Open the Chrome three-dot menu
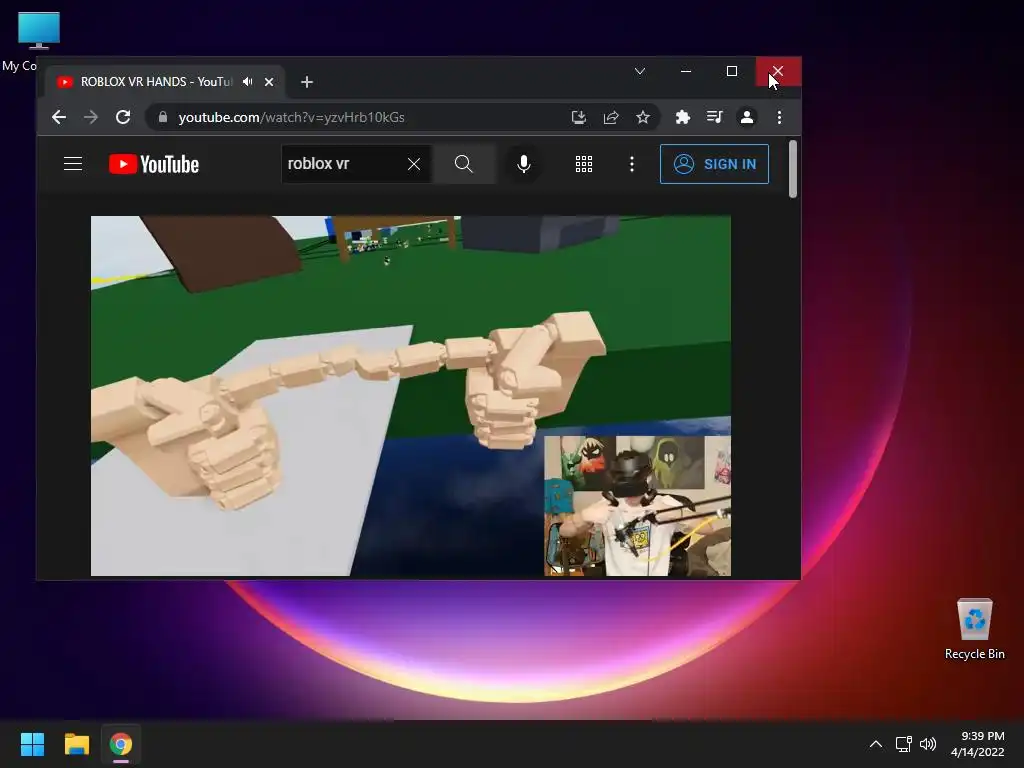Viewport: 1024px width, 768px height. coord(779,118)
